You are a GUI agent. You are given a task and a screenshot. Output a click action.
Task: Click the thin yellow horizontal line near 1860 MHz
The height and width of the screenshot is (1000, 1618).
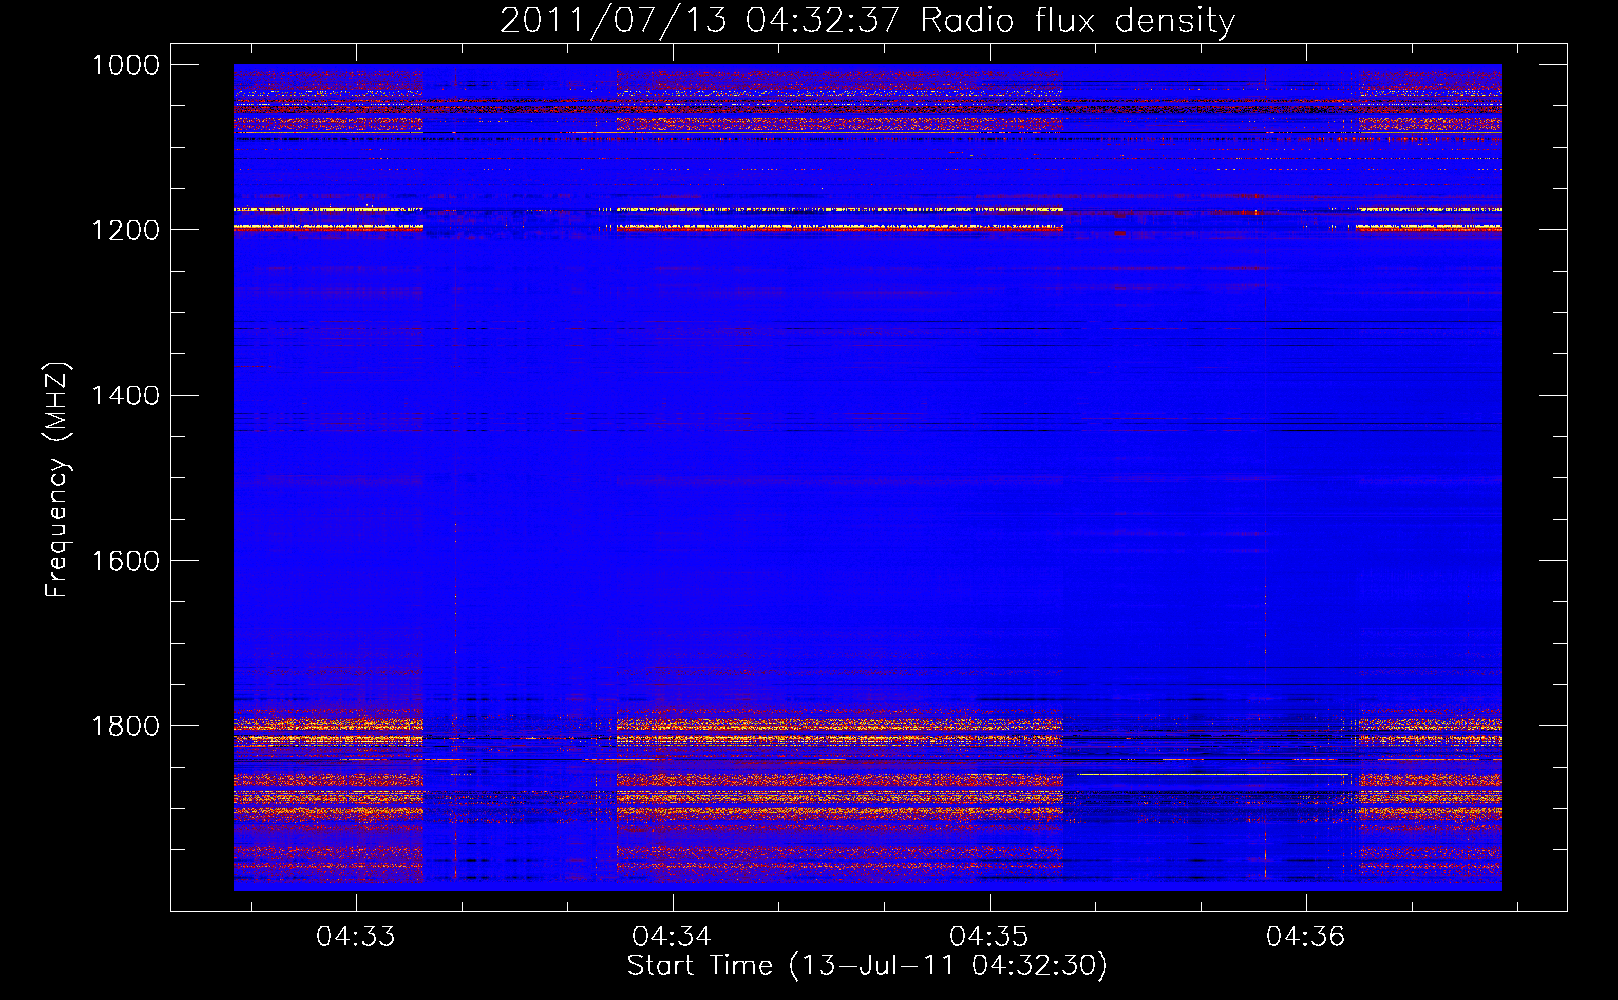[1212, 774]
